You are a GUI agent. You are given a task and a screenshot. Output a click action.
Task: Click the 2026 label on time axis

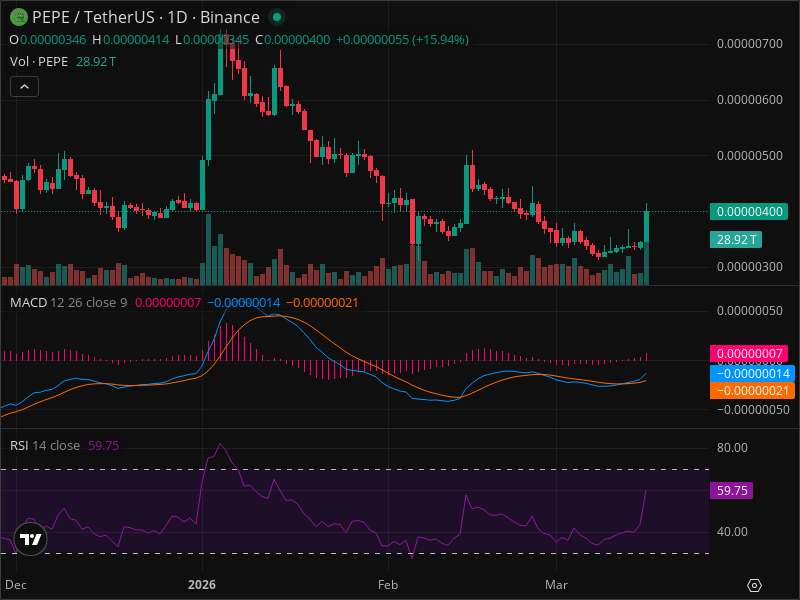202,585
